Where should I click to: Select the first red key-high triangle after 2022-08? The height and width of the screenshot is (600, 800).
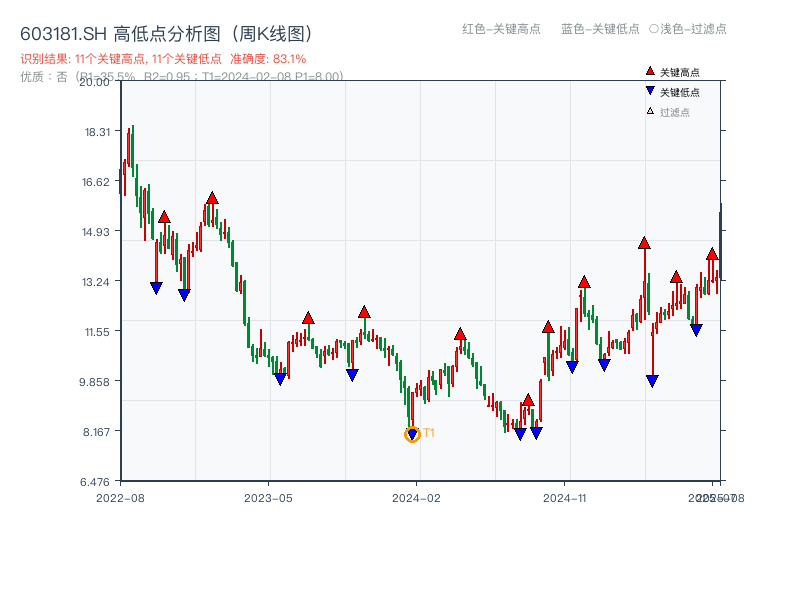(164, 217)
